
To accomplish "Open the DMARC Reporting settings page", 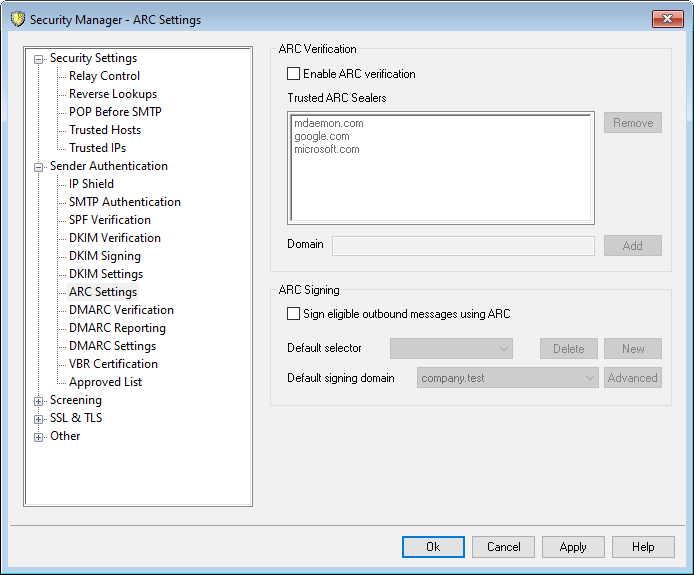I will click(117, 328).
